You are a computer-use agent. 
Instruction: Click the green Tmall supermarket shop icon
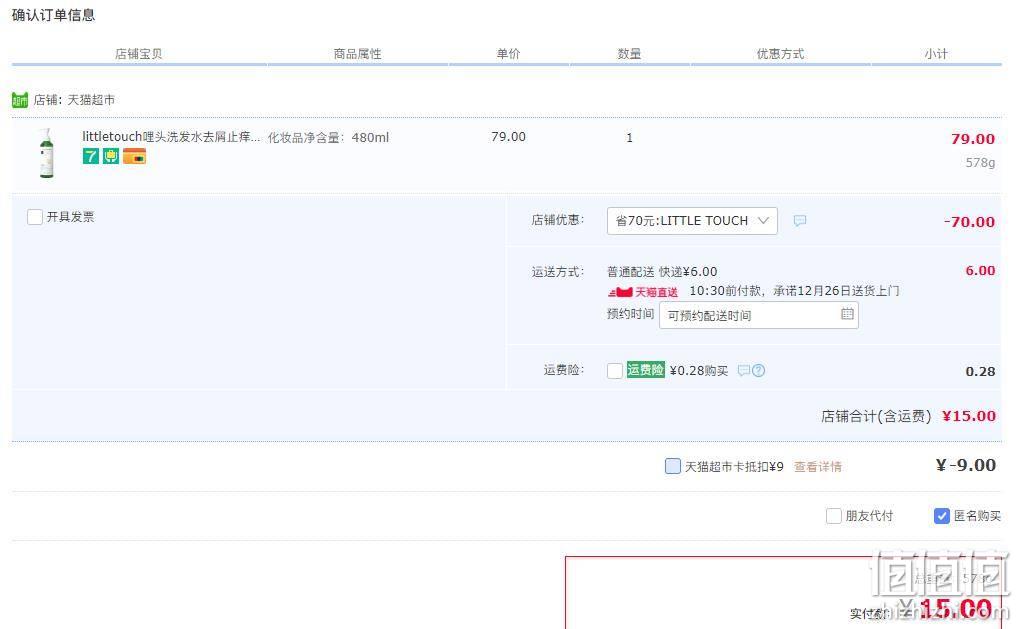point(19,100)
